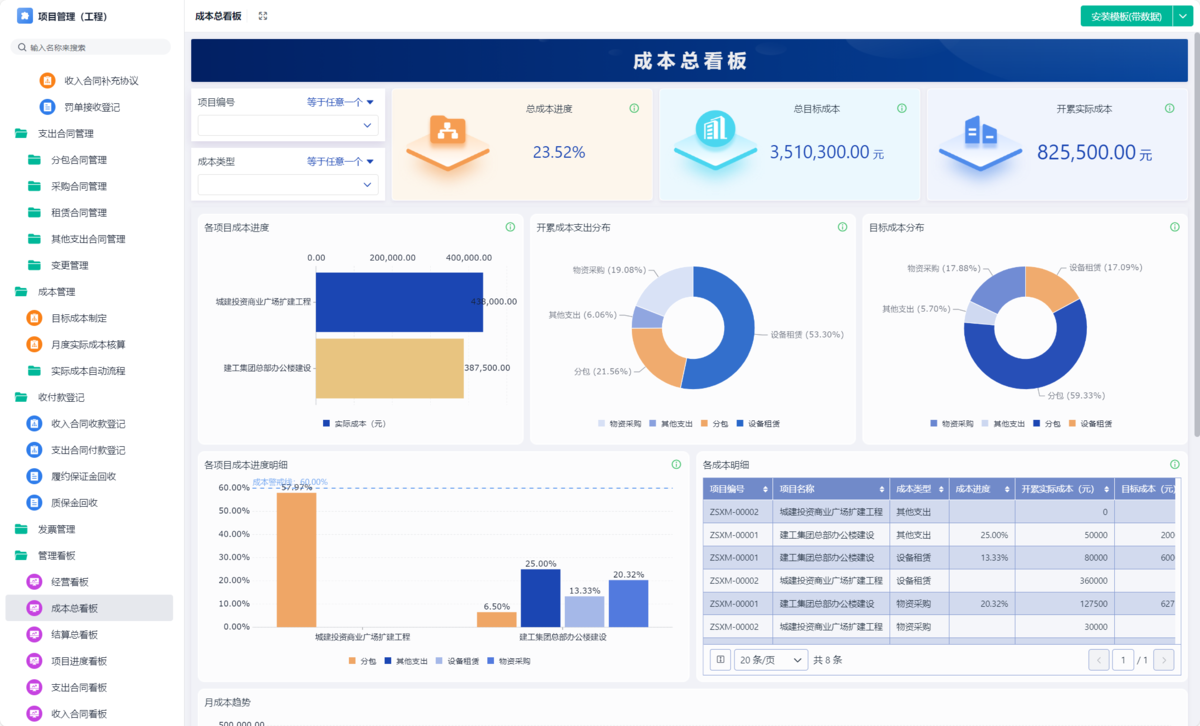The width and height of the screenshot is (1200, 726).
Task: Toggle 分包 legend in 目标成本分布 chart
Action: pos(1047,424)
